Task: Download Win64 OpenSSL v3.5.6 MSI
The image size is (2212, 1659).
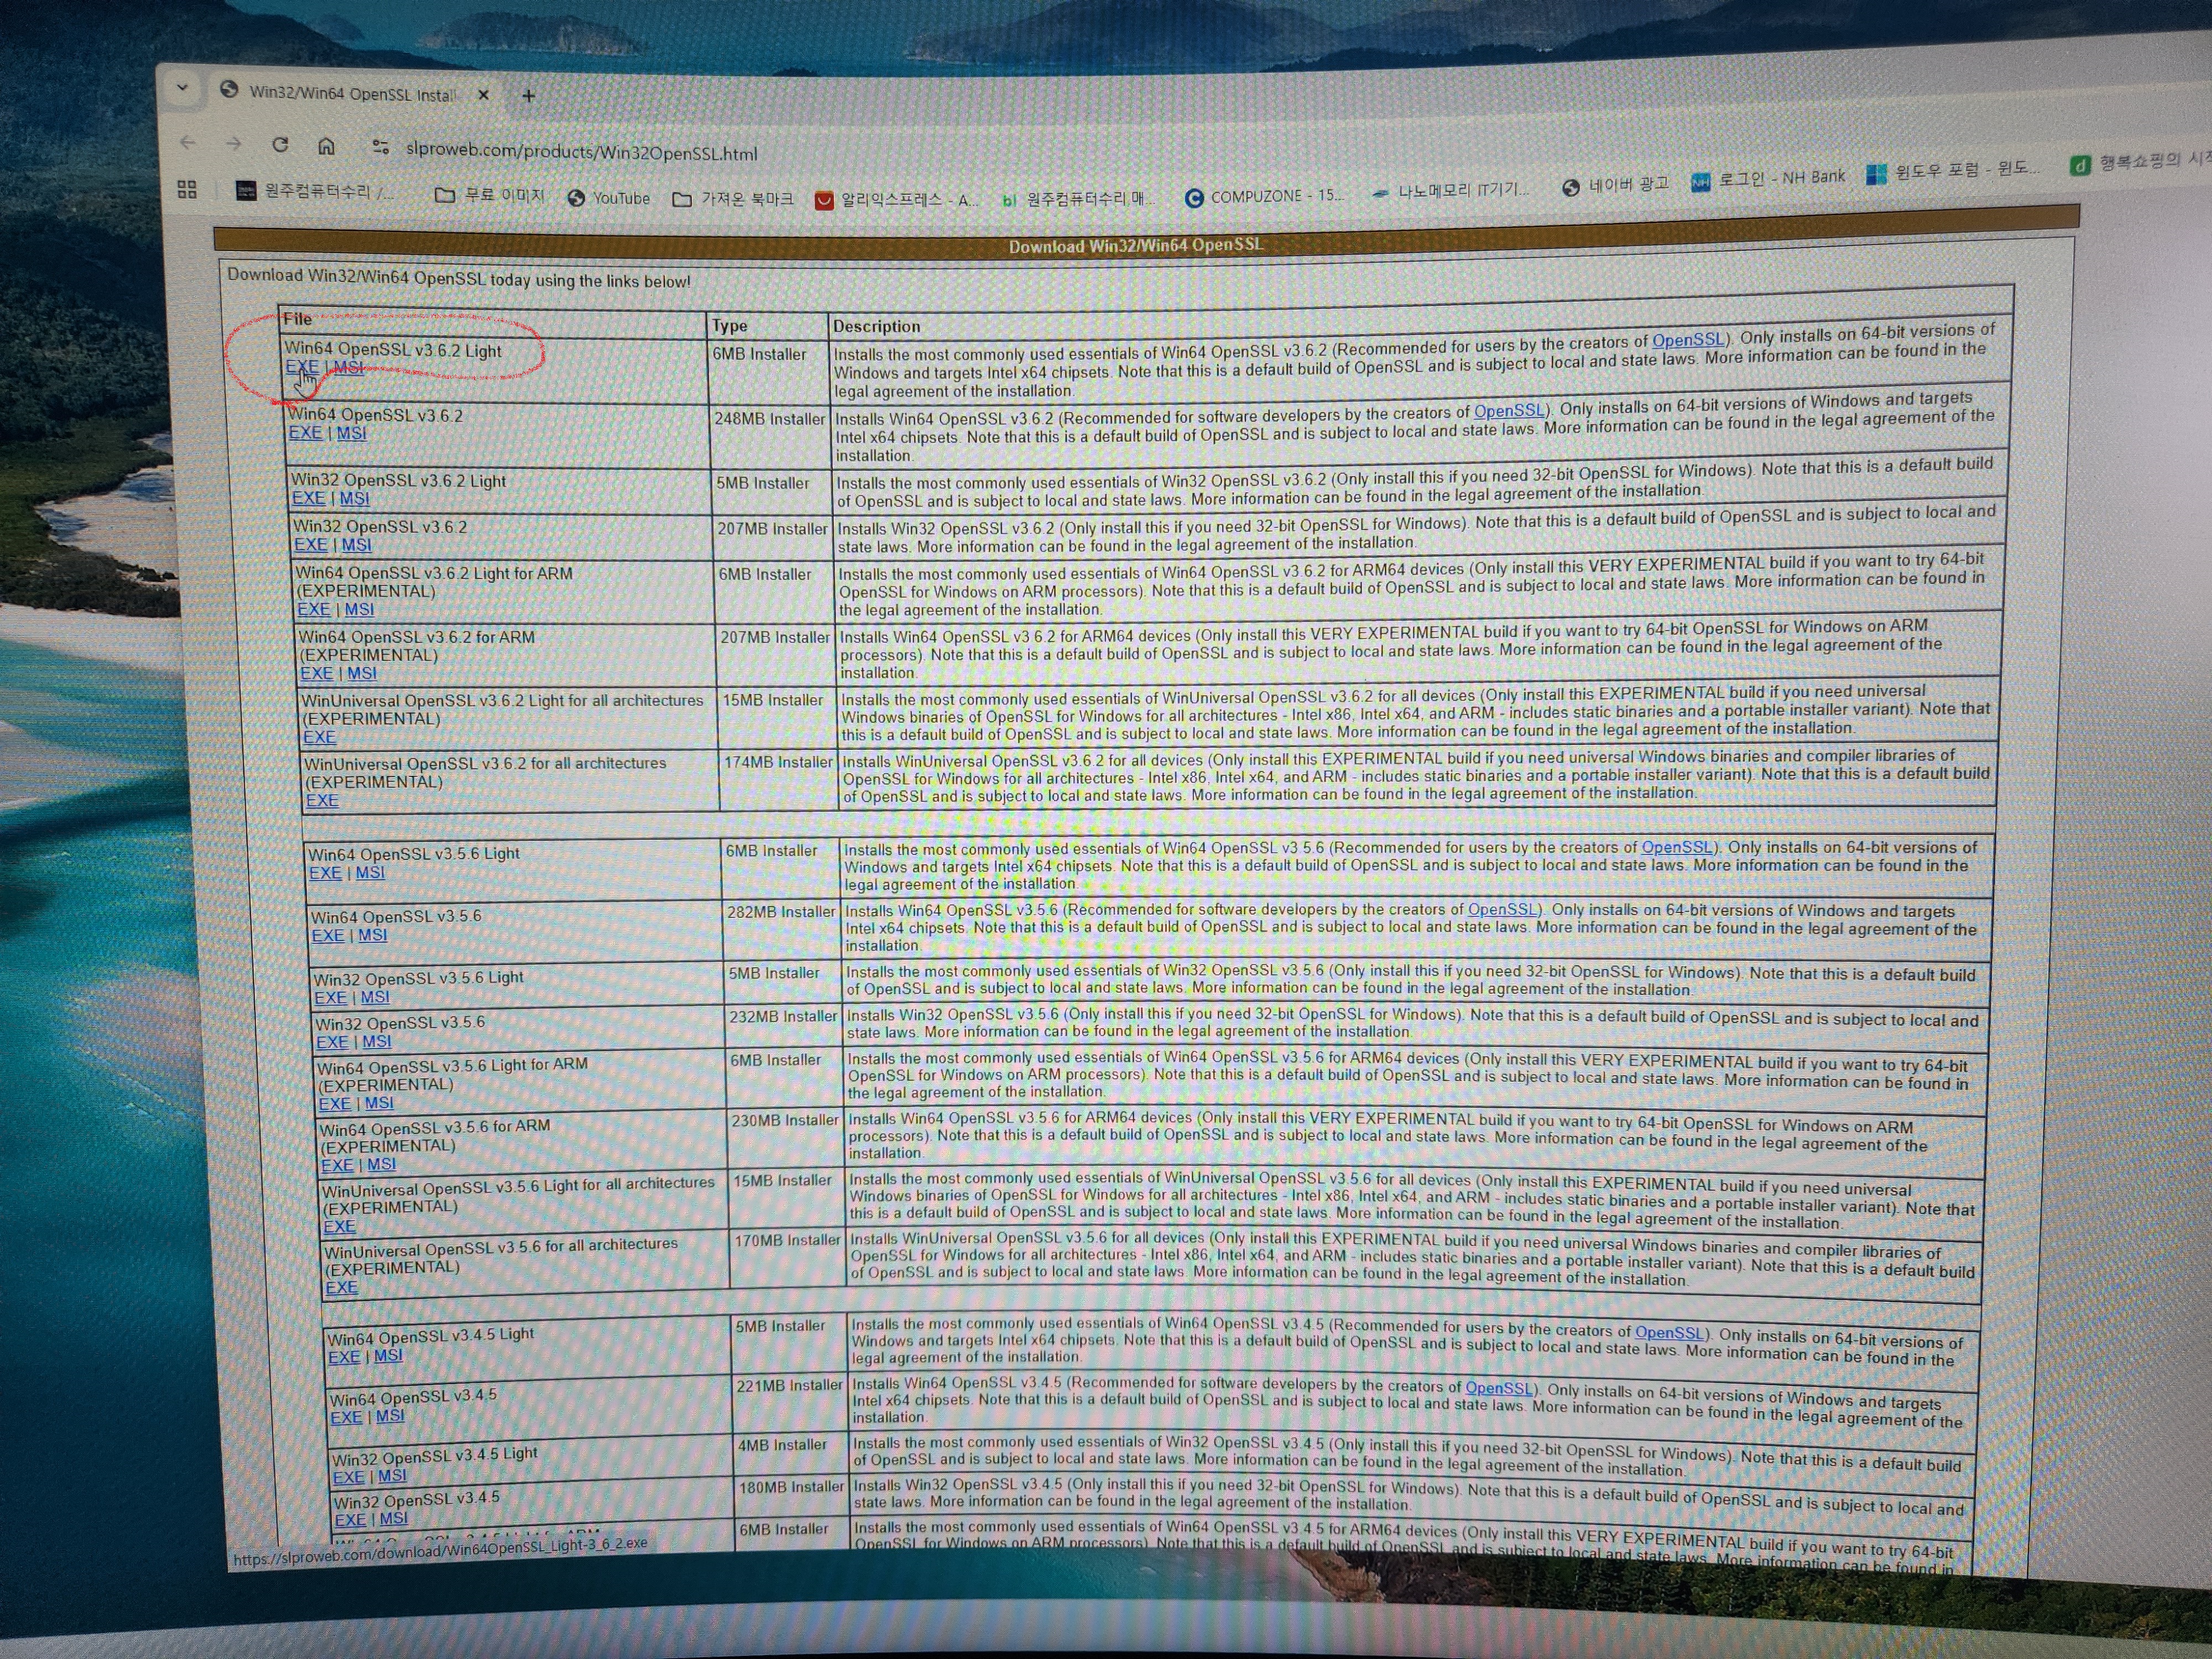Action: click(x=373, y=935)
